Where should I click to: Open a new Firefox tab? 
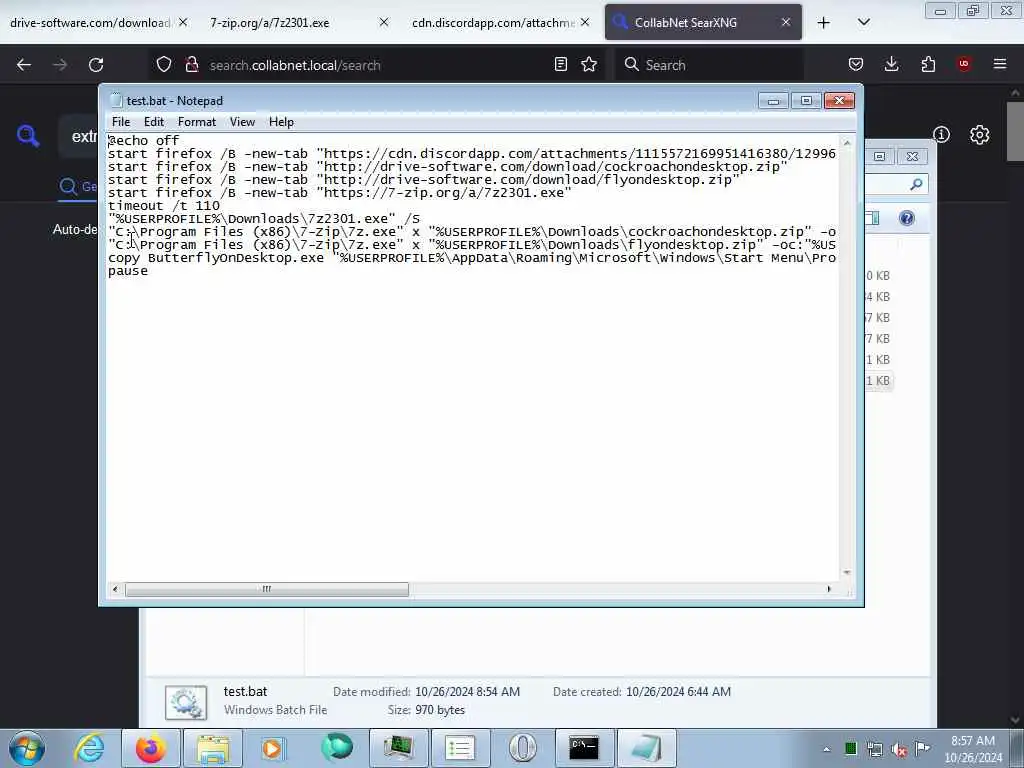[824, 23]
